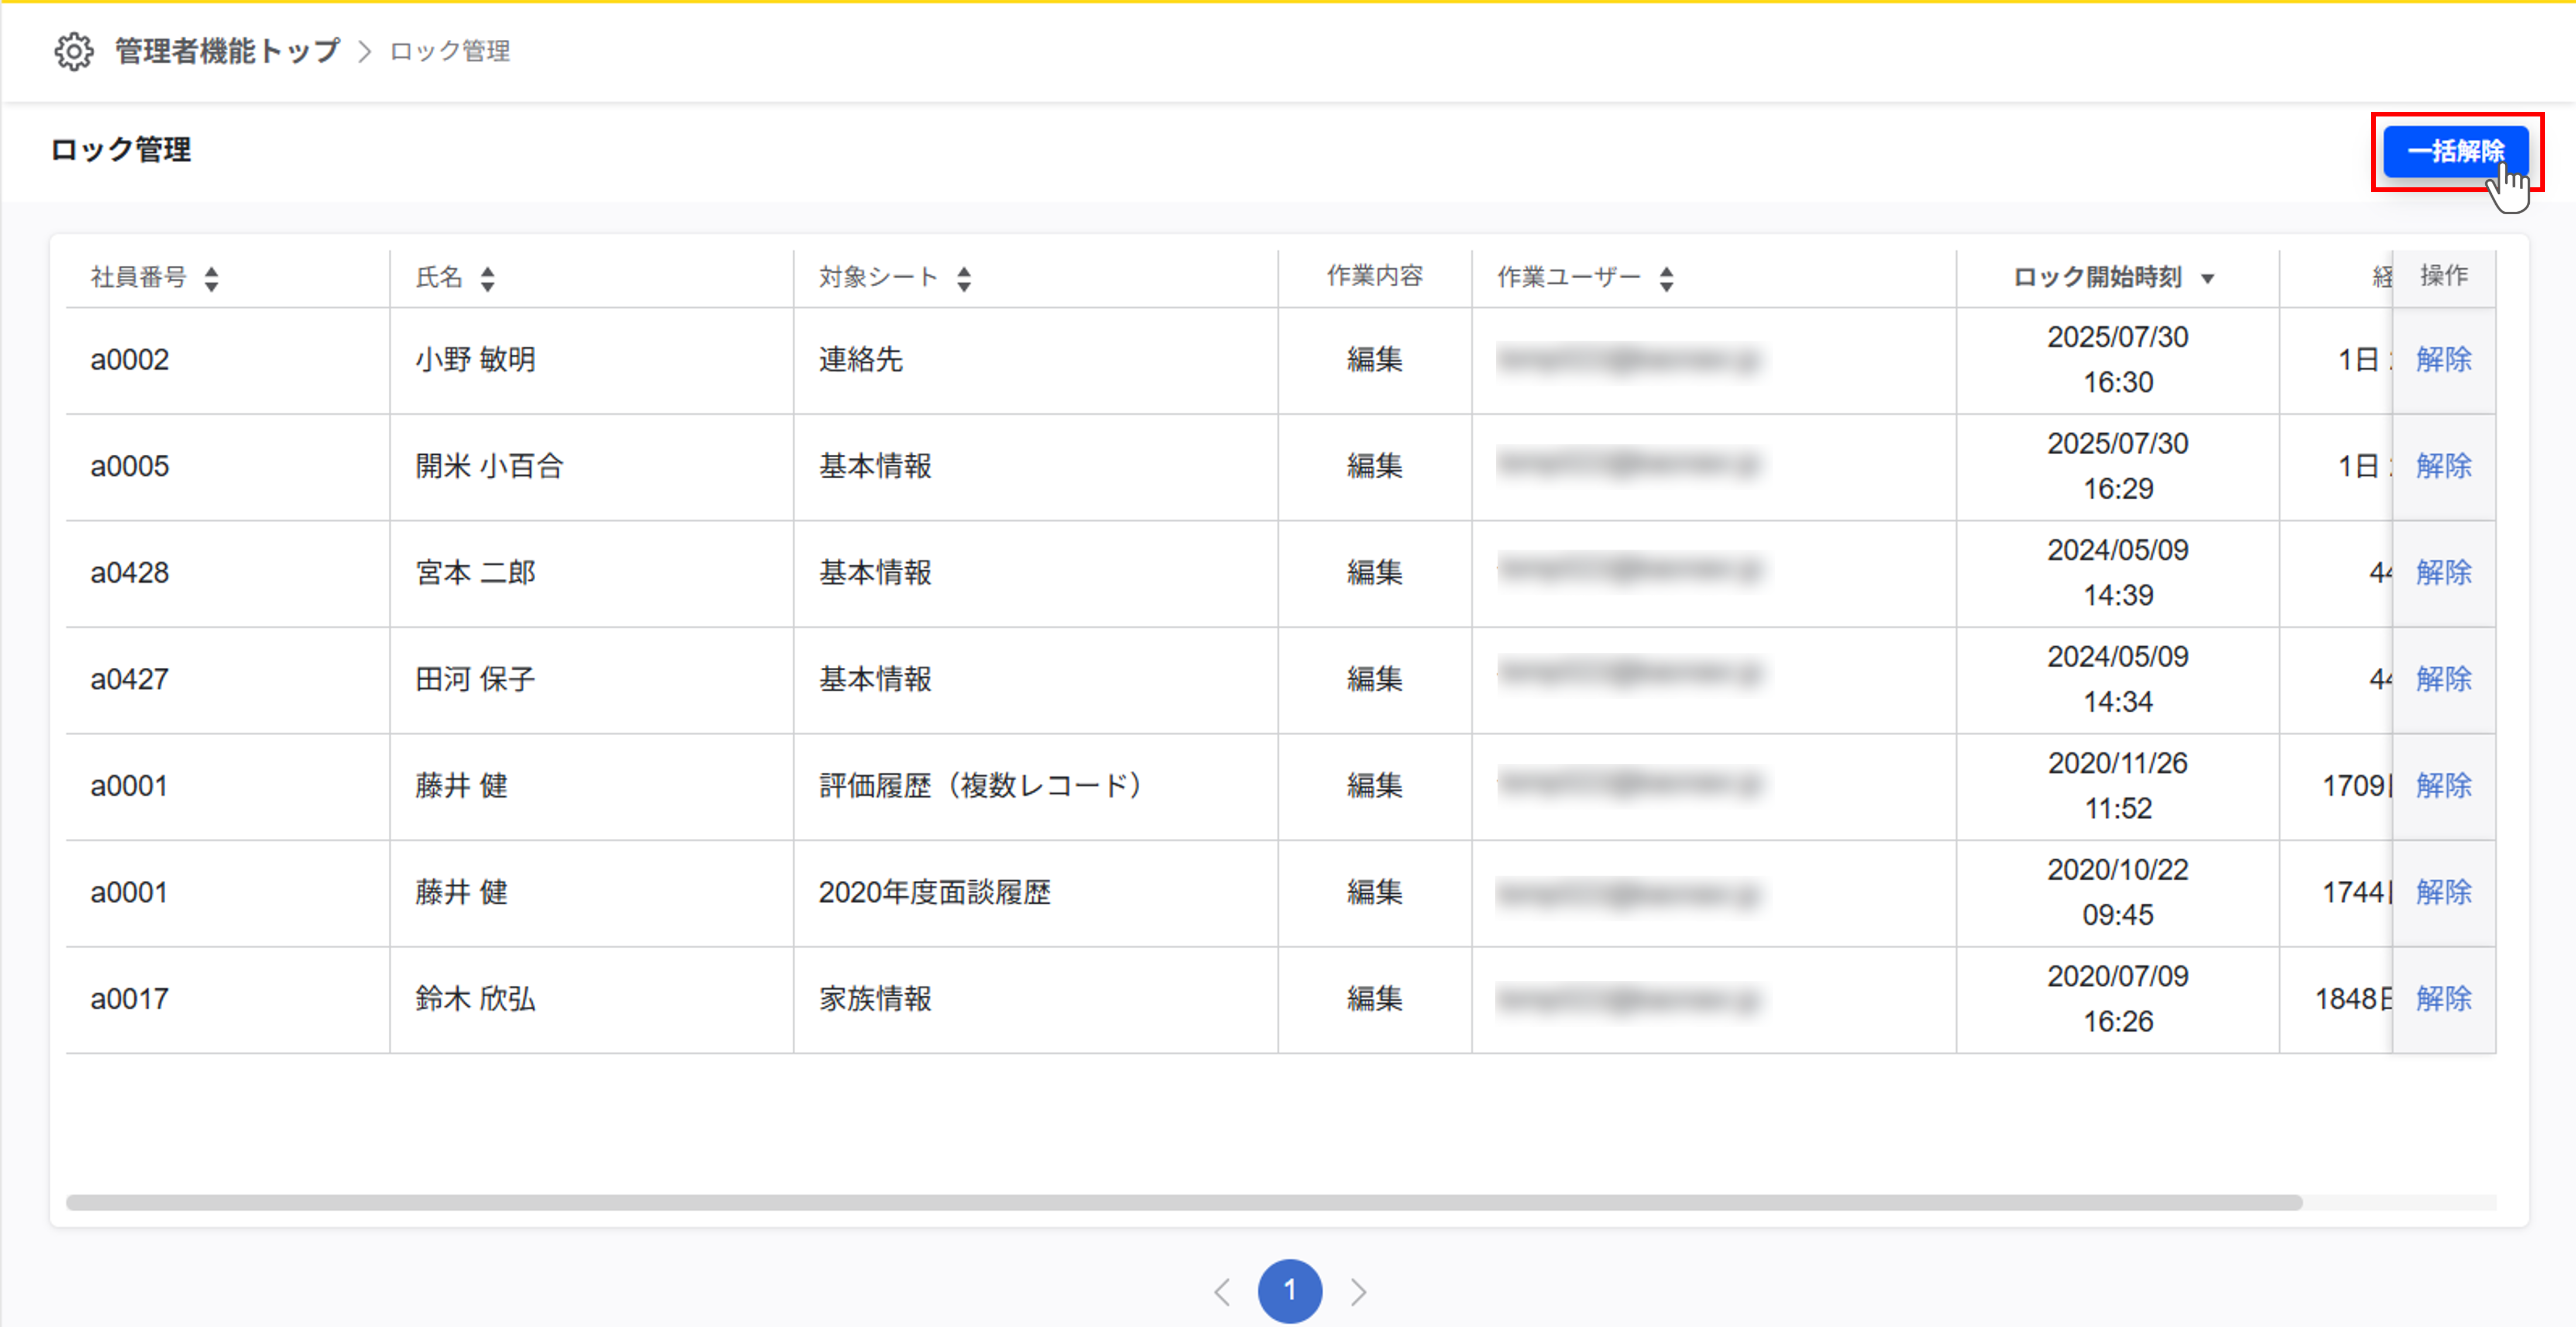Click the previous page arrow in pagination
This screenshot has width=2576, height=1327.
coord(1222,1291)
